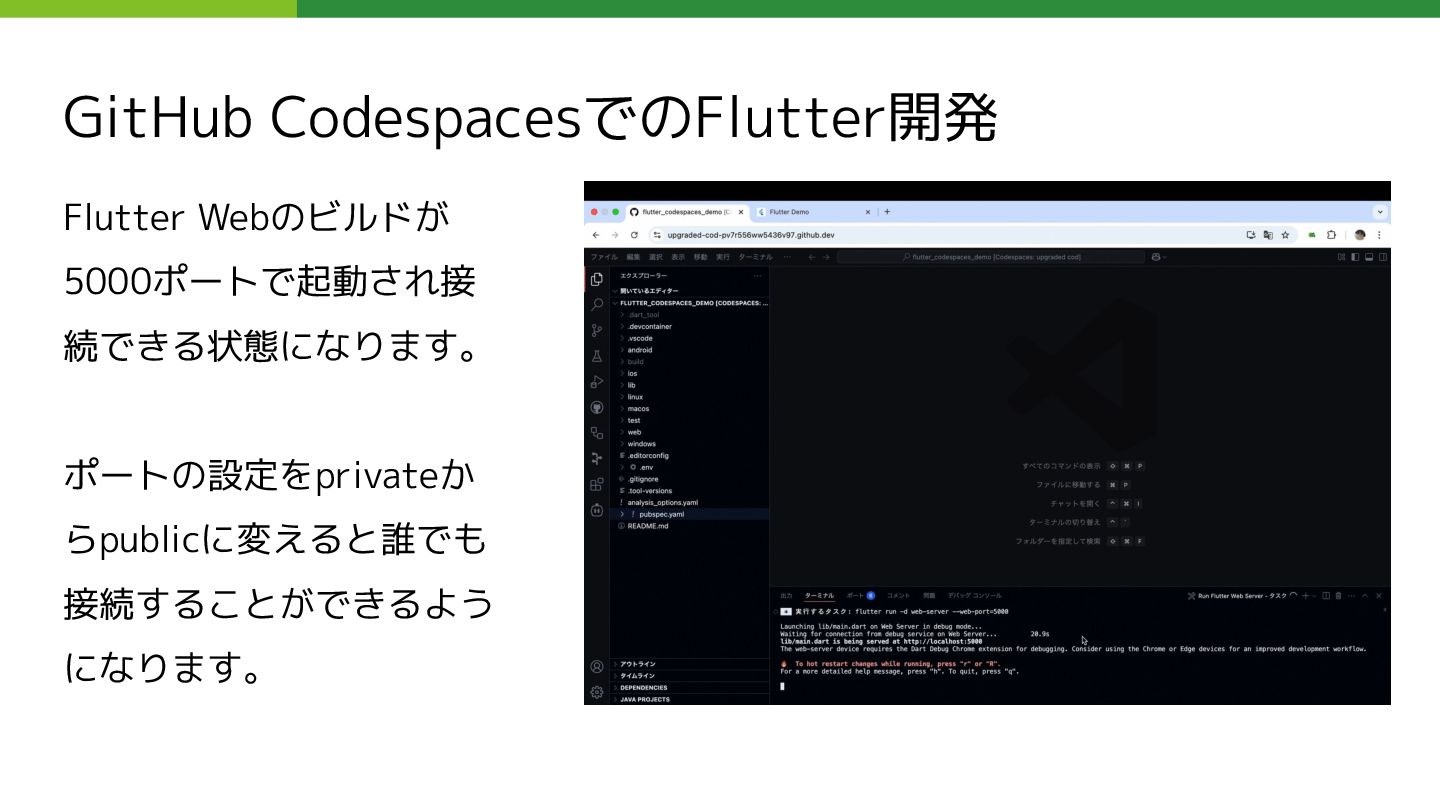Image resolution: width=1440 pixels, height=810 pixels.
Task: Open the 表示 menu
Action: 678,257
